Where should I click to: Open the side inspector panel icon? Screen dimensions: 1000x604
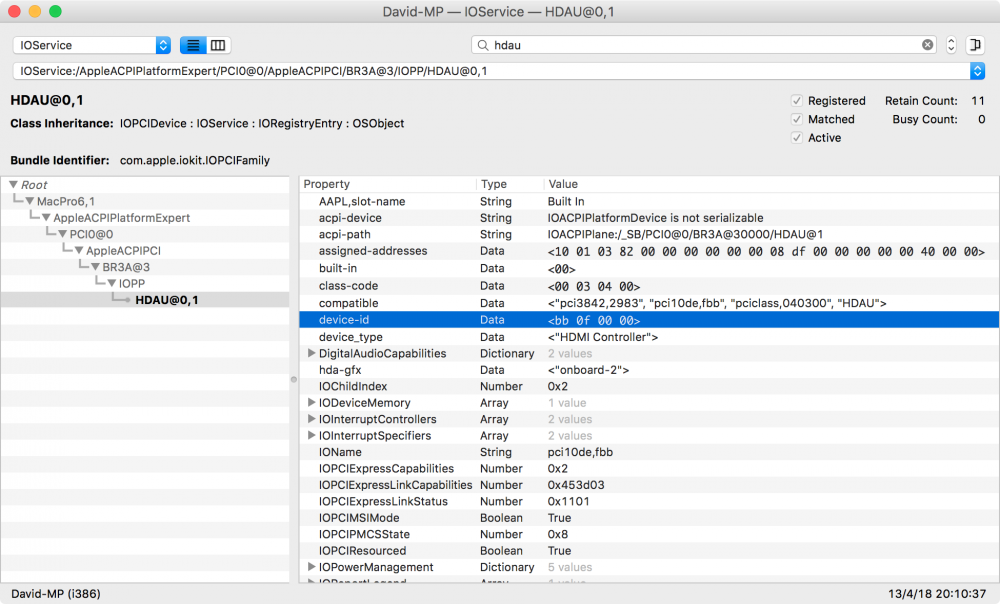pos(975,45)
